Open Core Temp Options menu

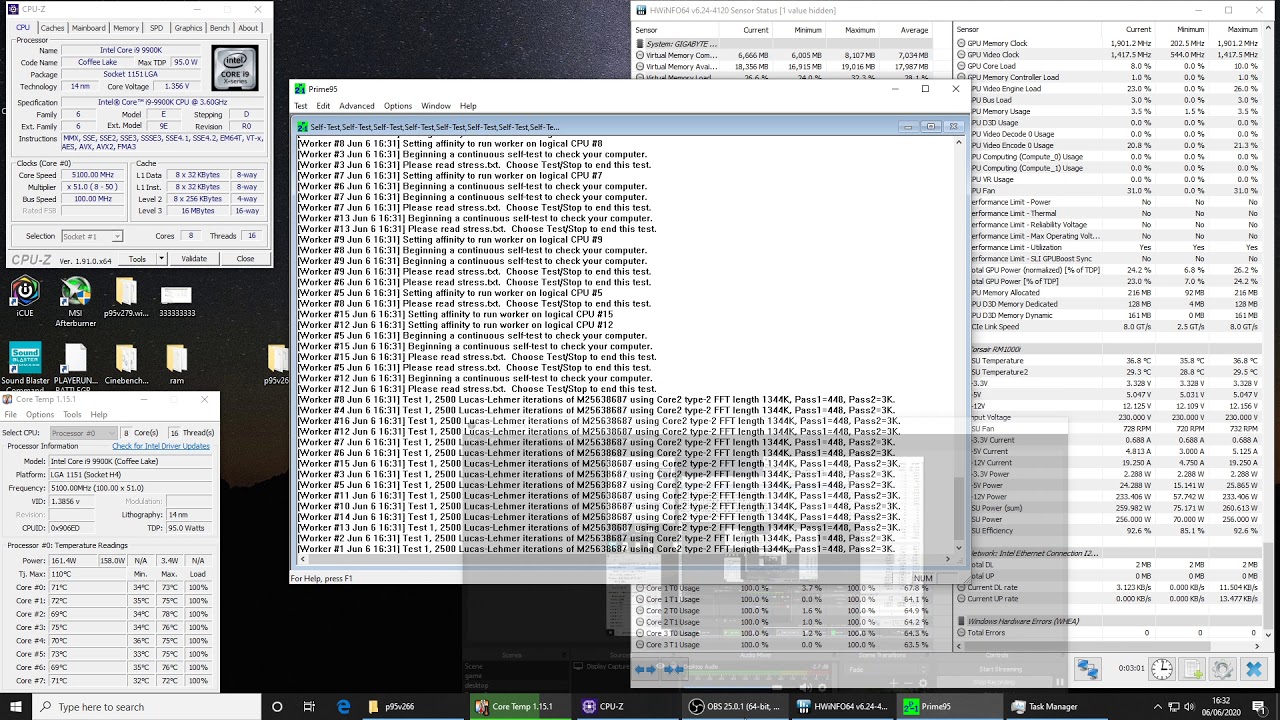40,414
